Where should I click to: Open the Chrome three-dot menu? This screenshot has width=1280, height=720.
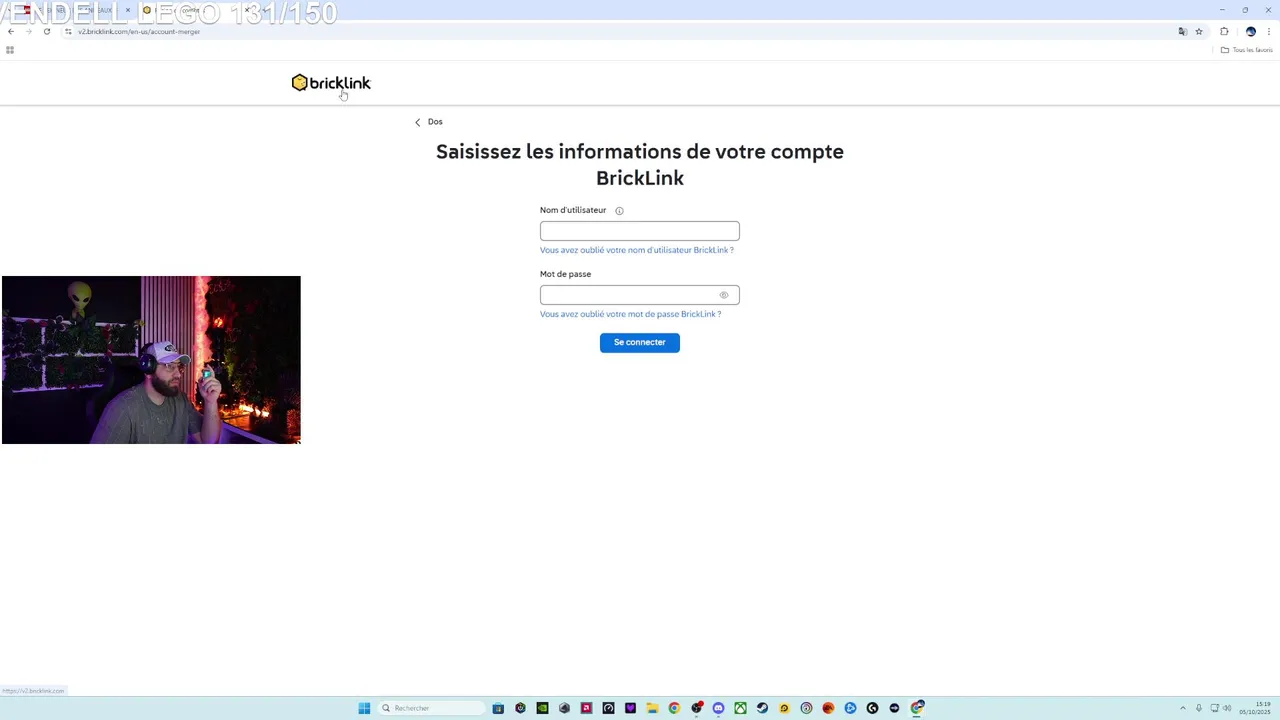pyautogui.click(x=1268, y=31)
